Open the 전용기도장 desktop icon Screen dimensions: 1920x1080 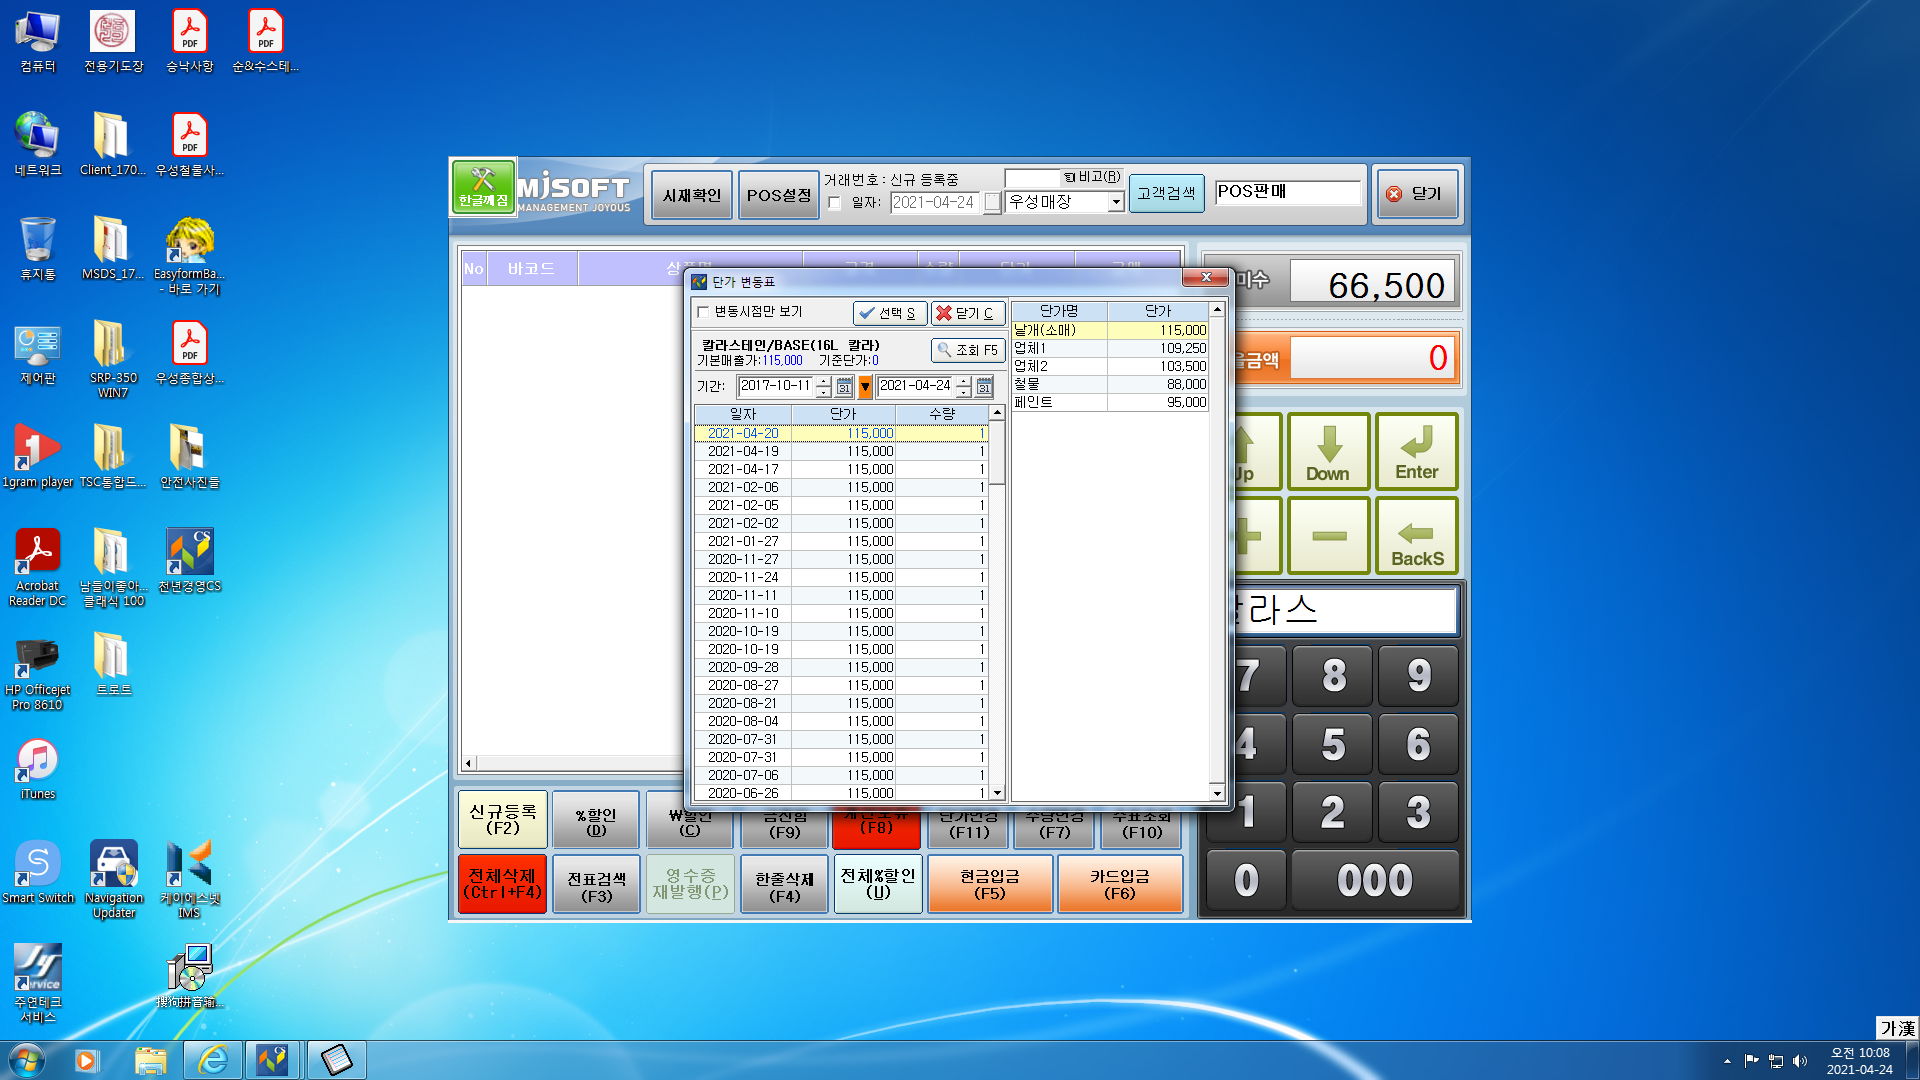tap(113, 42)
